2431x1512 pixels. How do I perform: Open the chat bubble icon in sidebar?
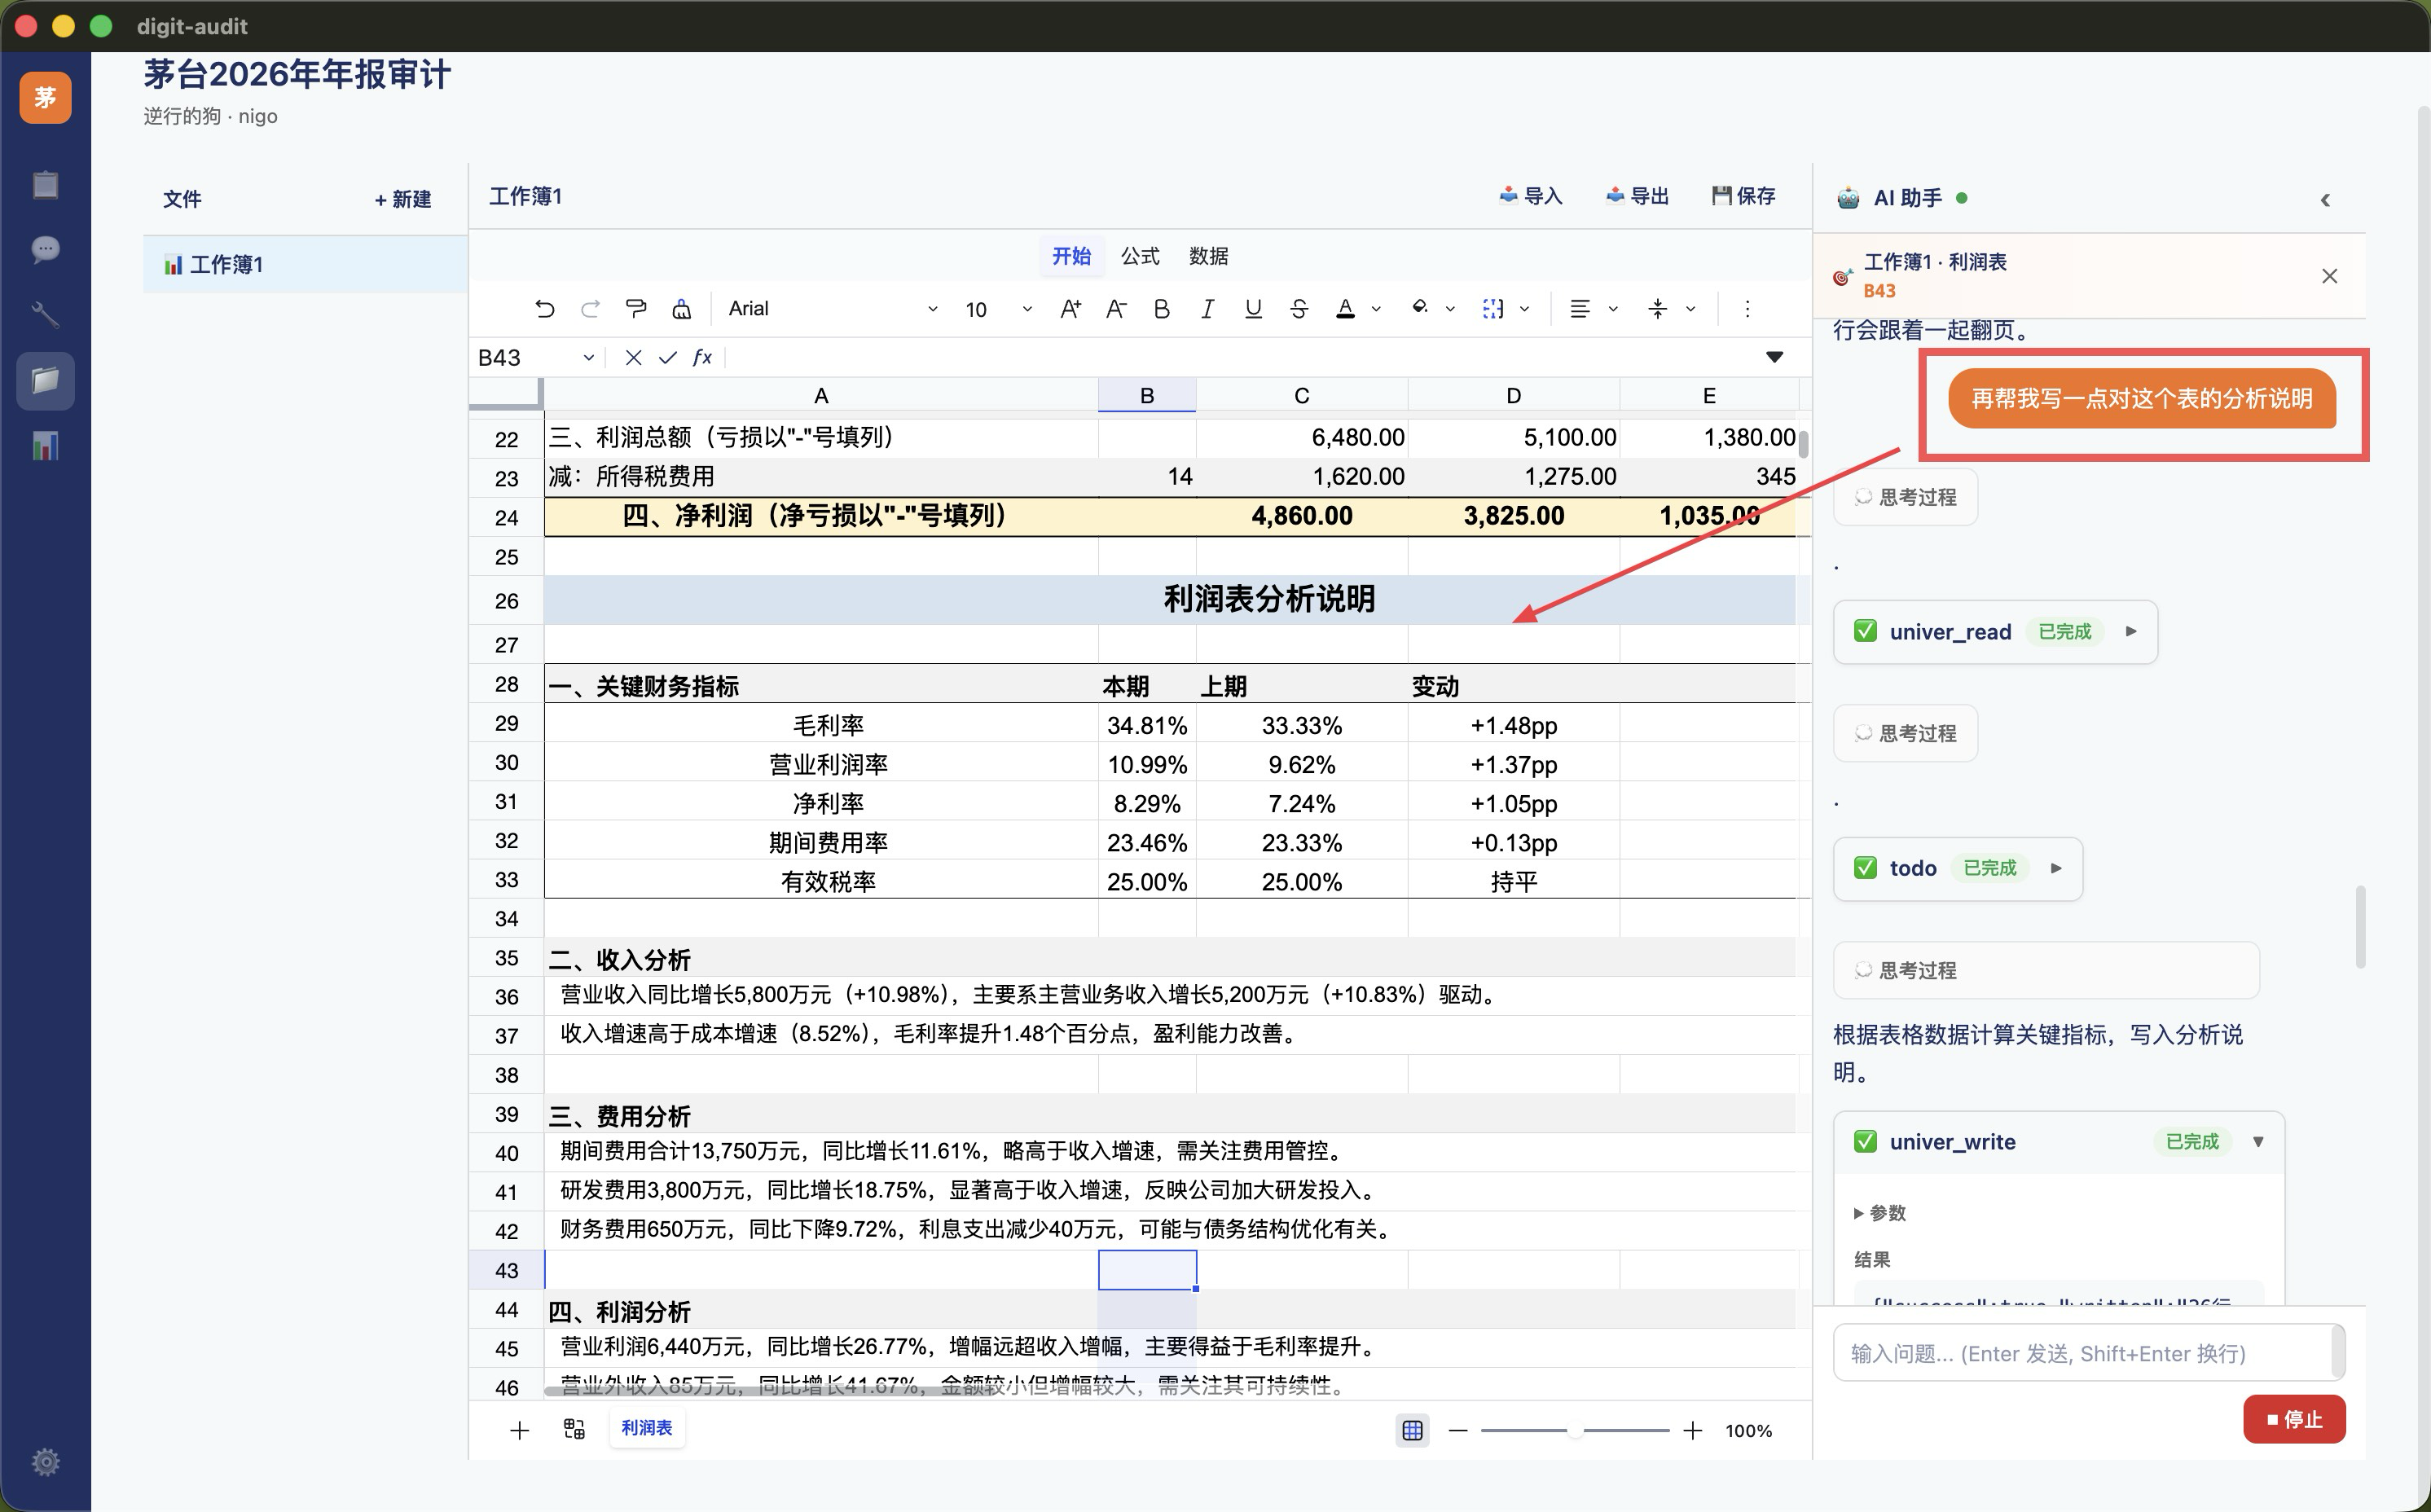45,249
